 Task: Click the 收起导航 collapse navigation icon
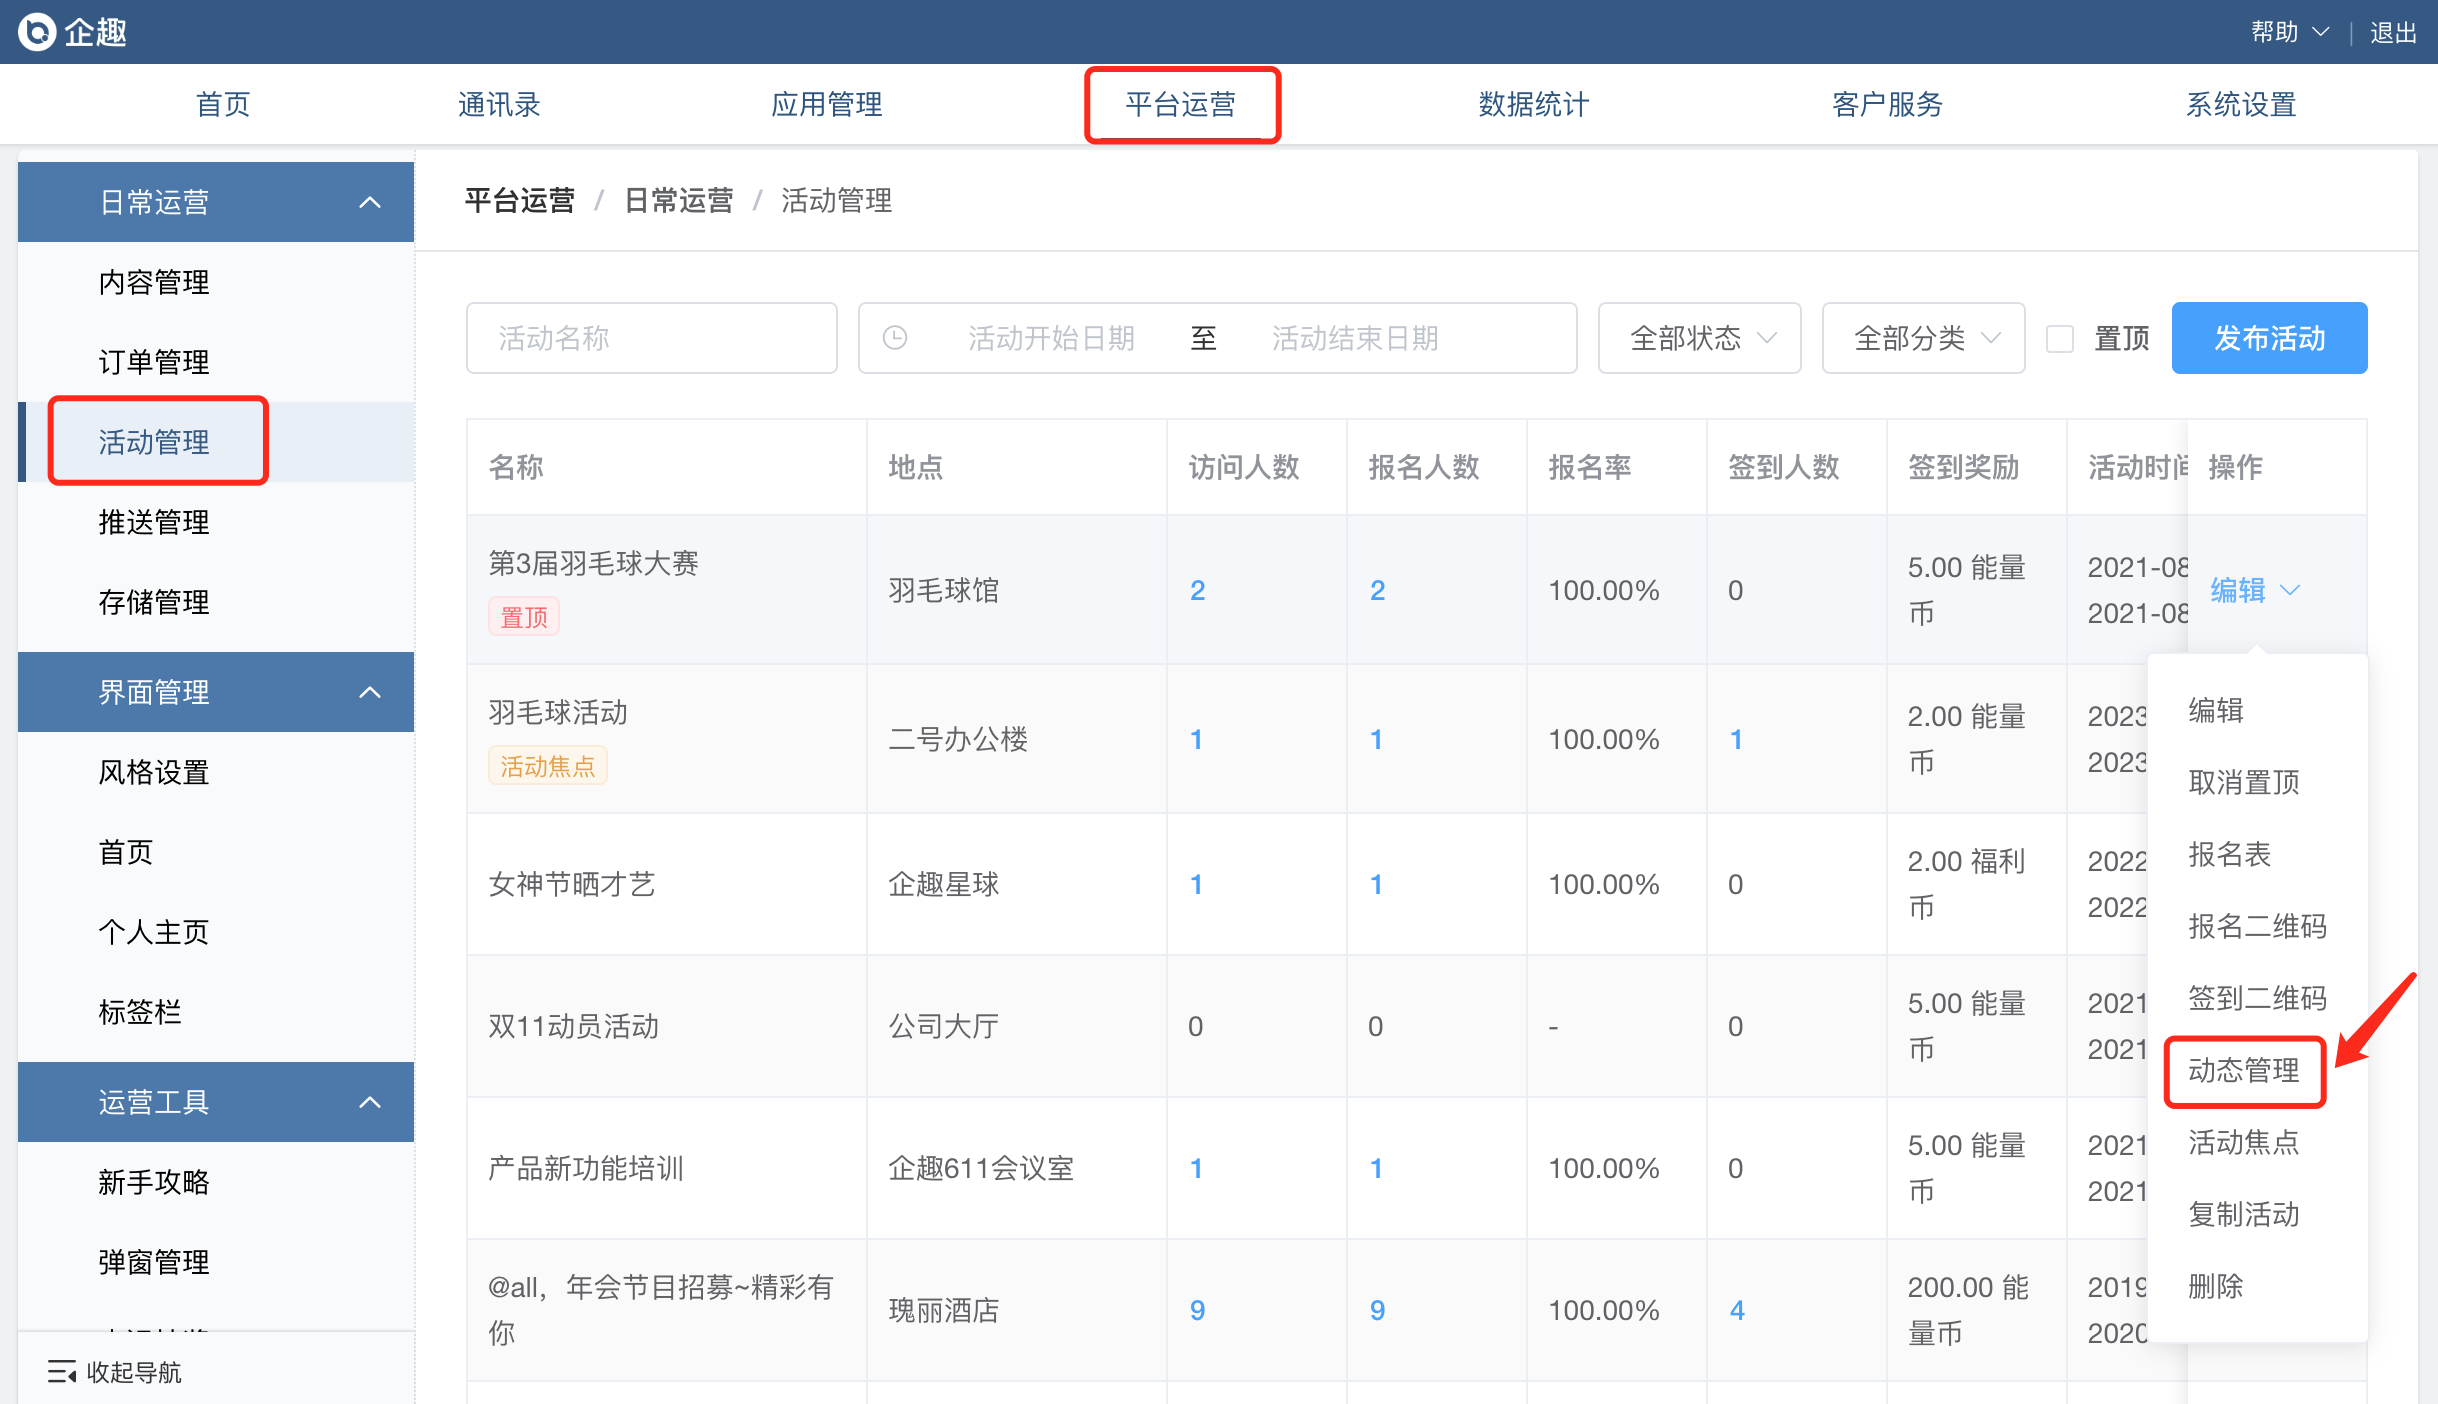click(61, 1372)
